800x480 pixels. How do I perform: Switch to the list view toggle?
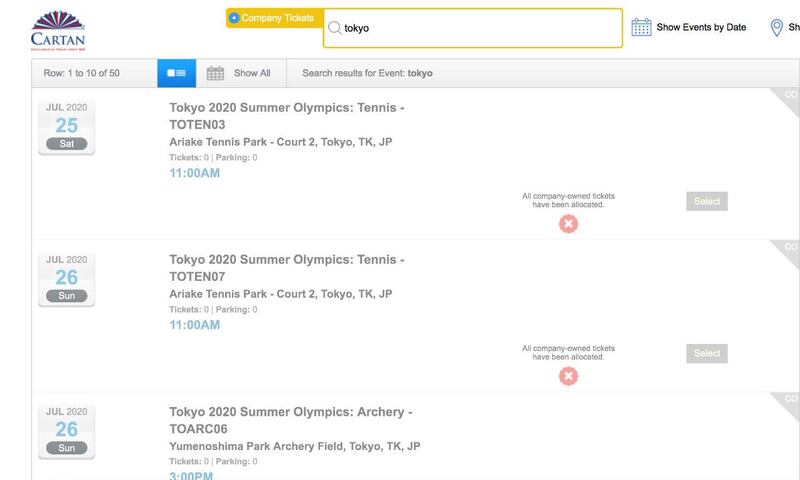(x=177, y=73)
